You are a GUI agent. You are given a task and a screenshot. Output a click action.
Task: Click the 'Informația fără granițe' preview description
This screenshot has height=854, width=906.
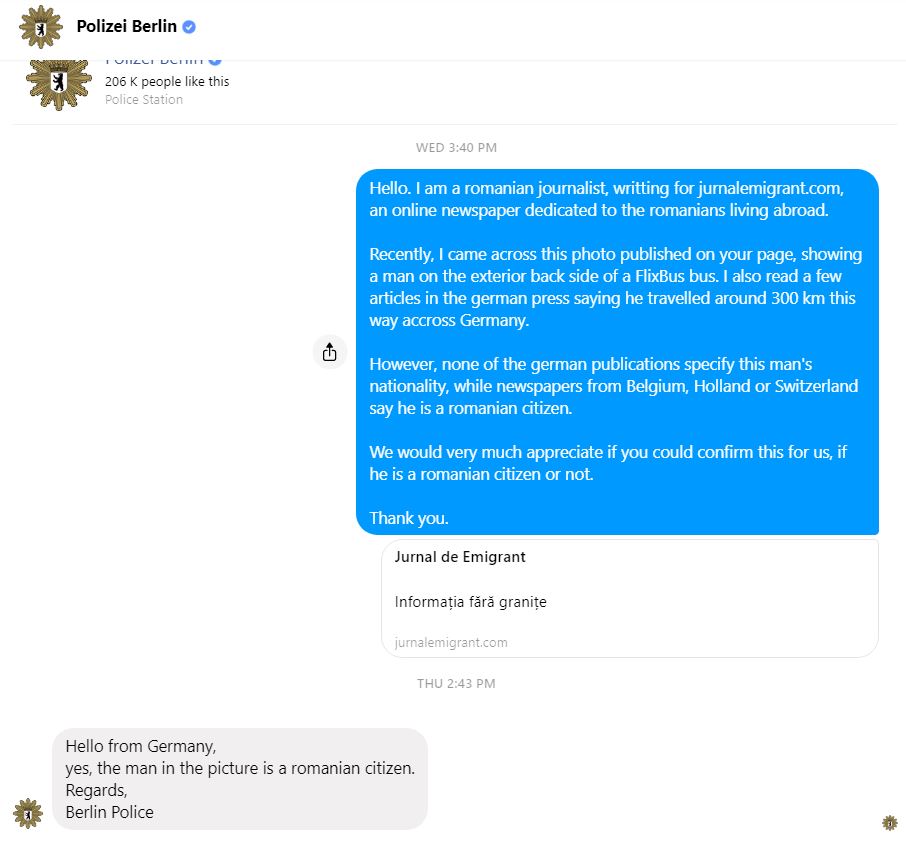pos(470,602)
